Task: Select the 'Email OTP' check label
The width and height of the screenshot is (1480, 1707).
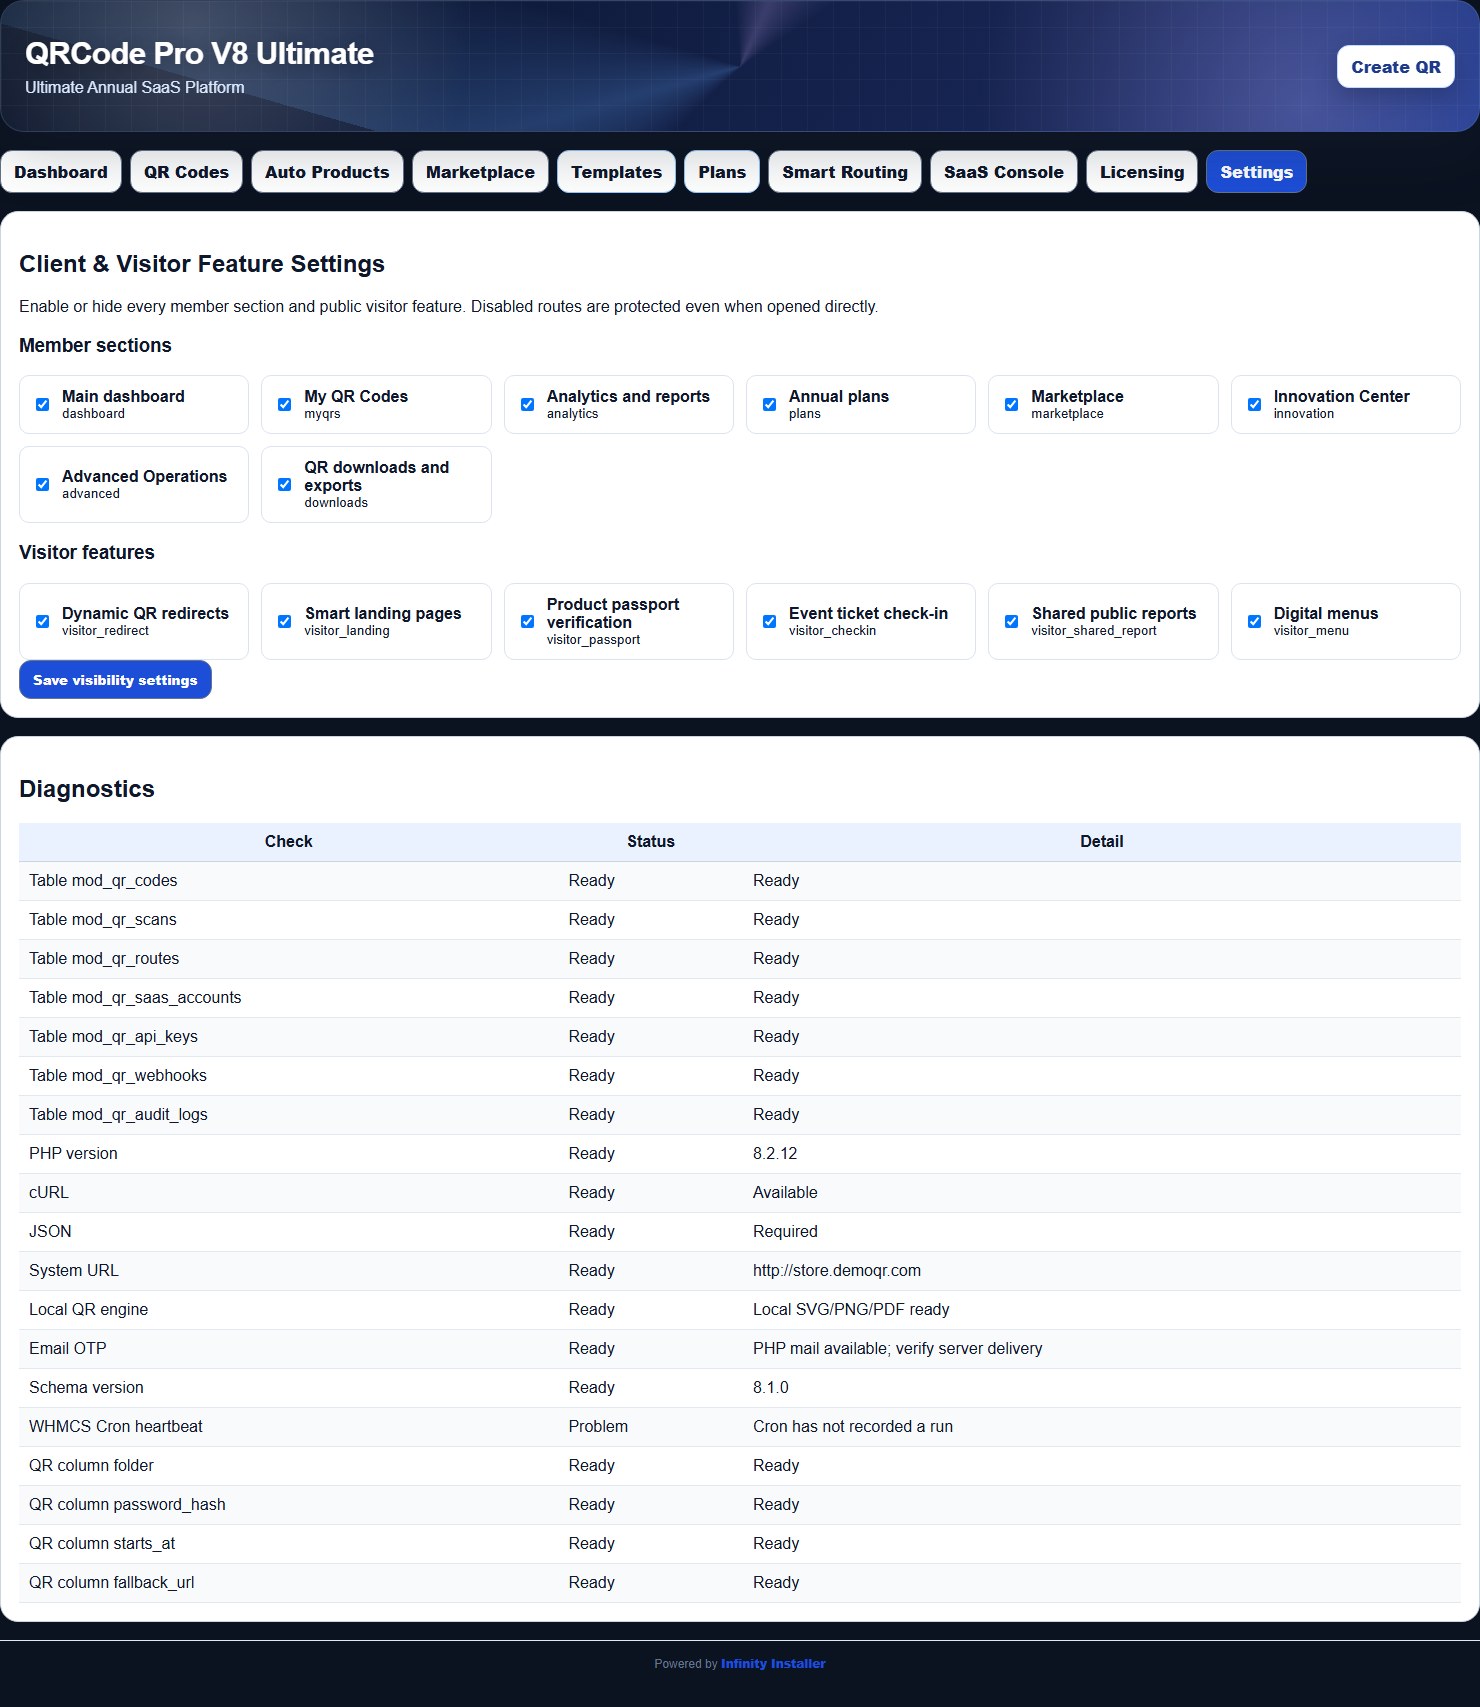Action: 68,1348
